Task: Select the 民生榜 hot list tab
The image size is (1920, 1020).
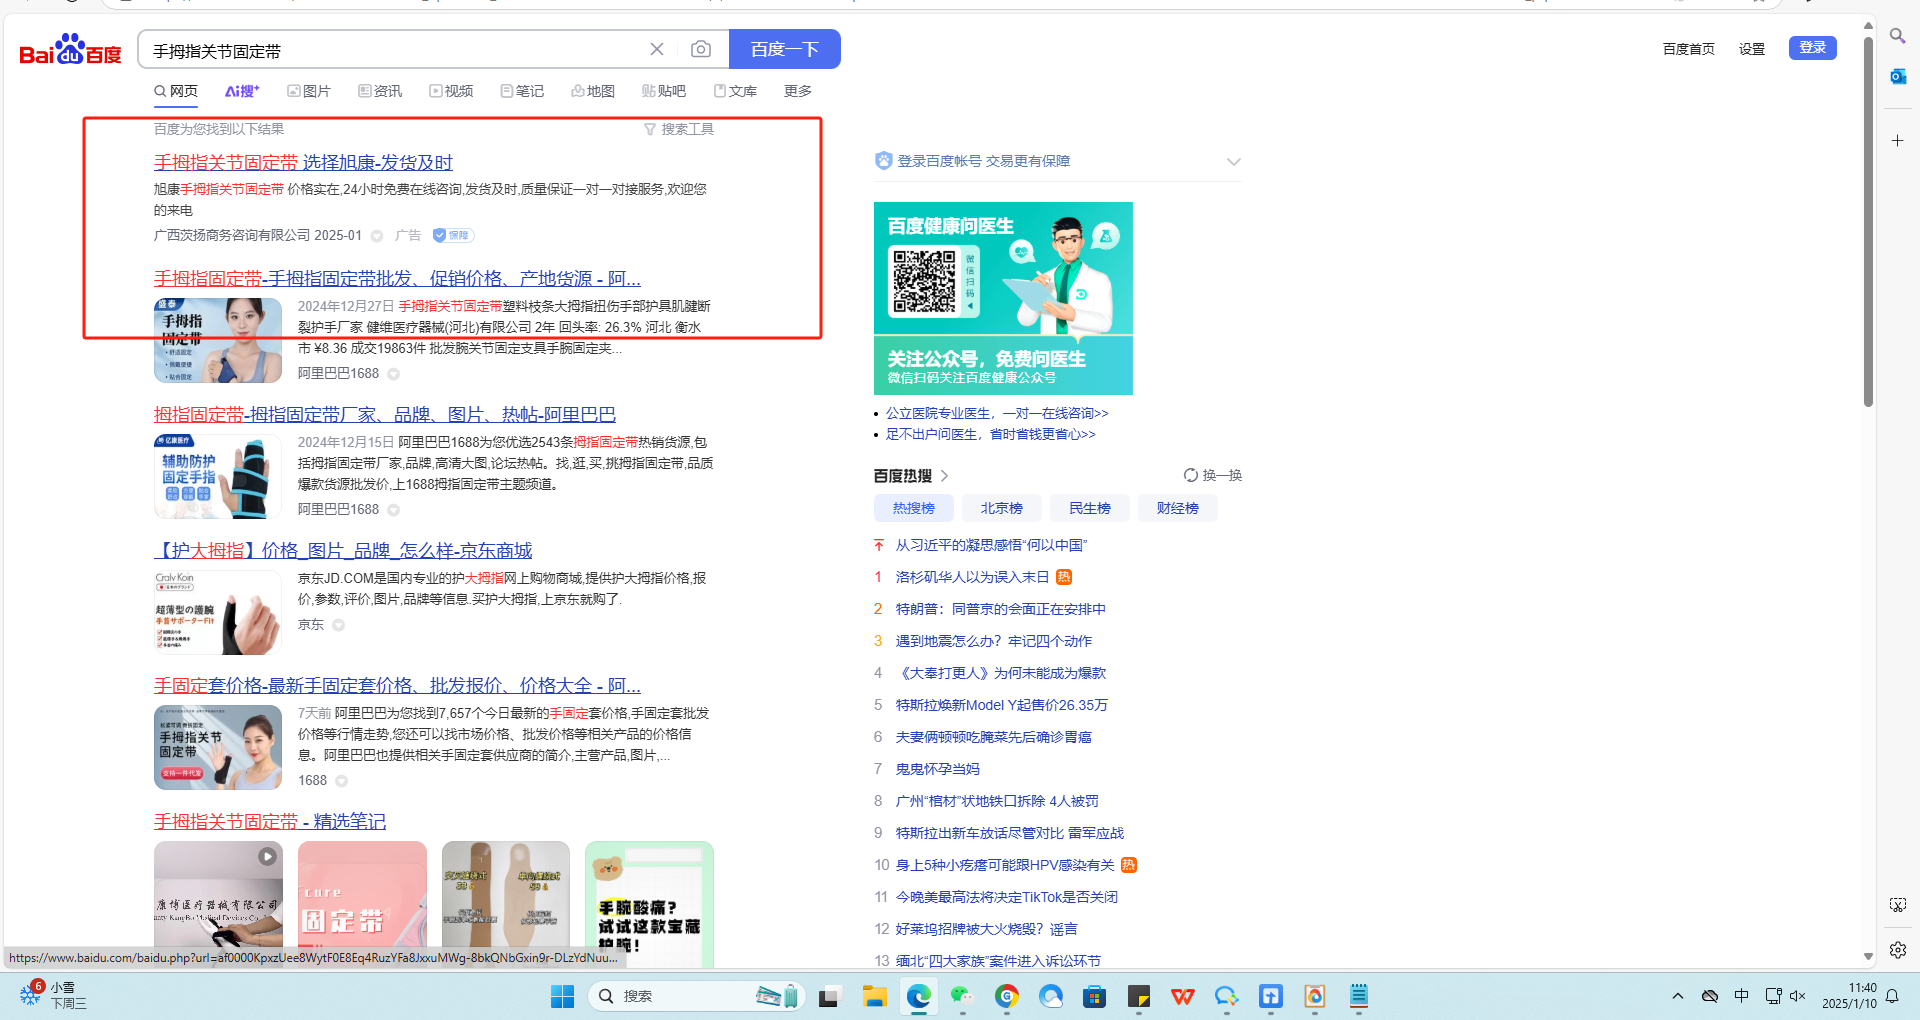Action: pyautogui.click(x=1090, y=508)
